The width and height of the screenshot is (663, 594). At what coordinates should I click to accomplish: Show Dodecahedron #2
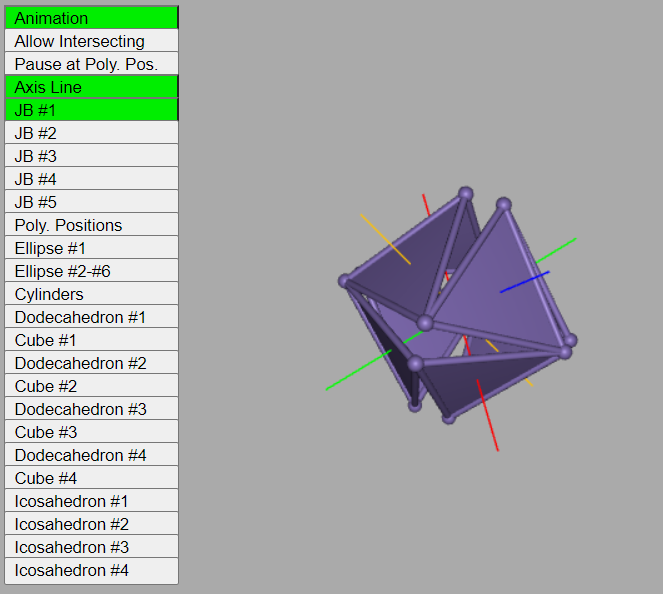click(x=91, y=363)
